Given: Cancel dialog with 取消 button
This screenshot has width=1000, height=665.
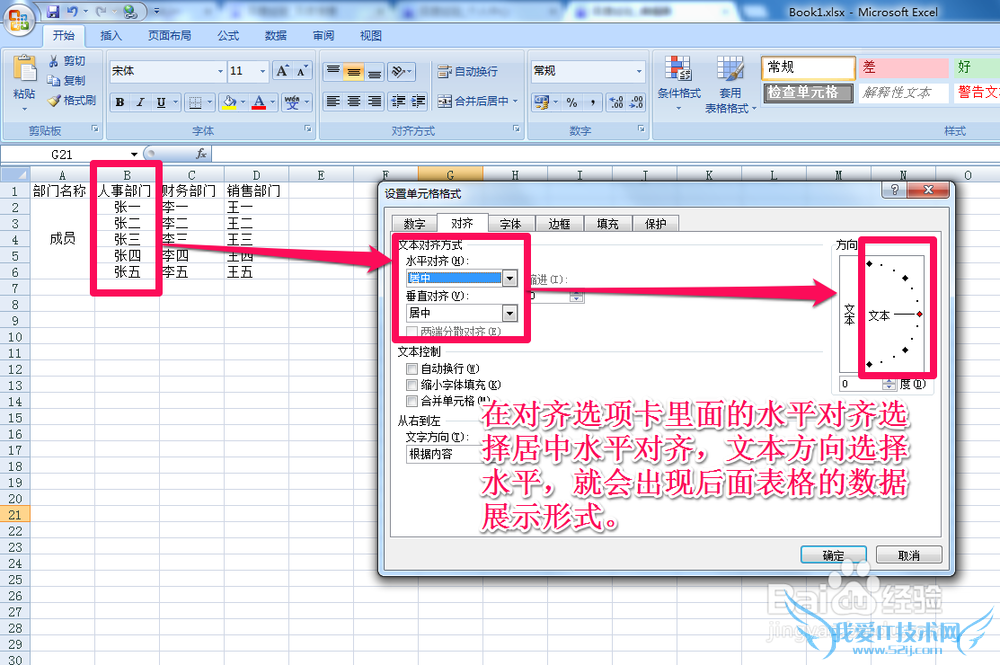Looking at the screenshot, I should click(908, 555).
